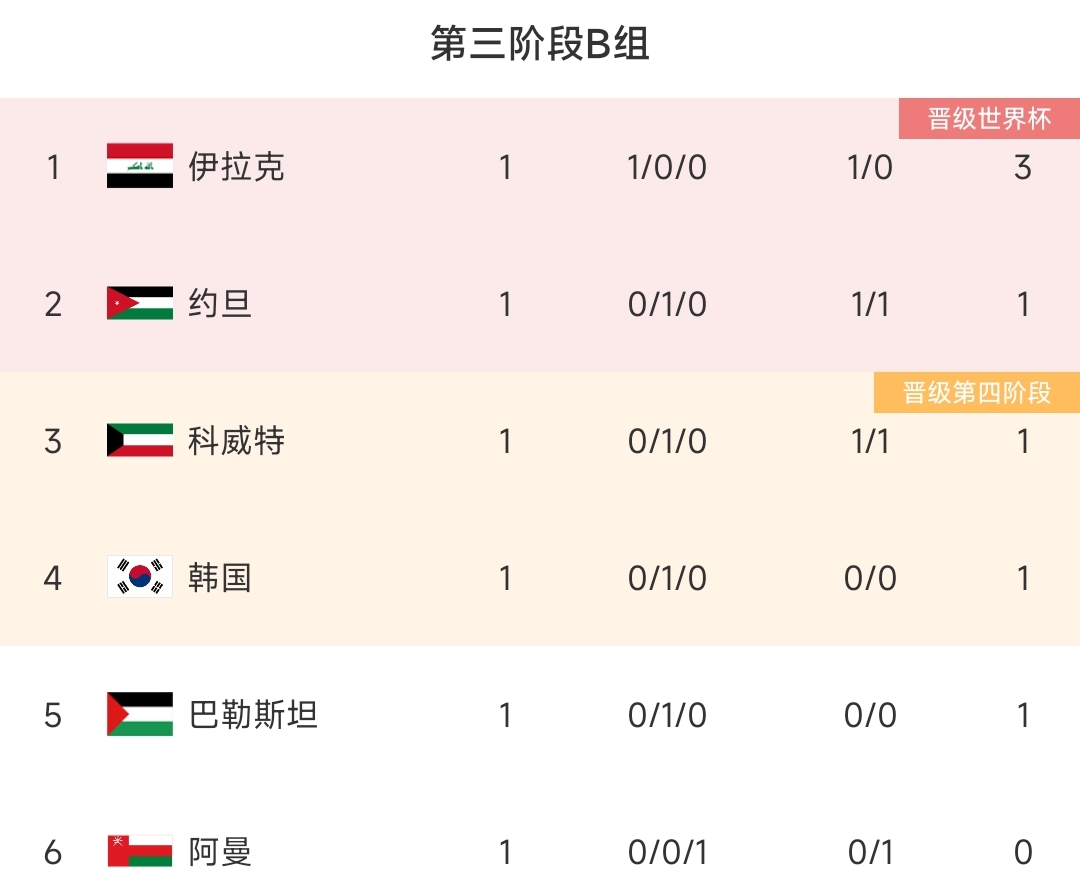Select team name 科威特
1080x895 pixels.
(x=236, y=441)
